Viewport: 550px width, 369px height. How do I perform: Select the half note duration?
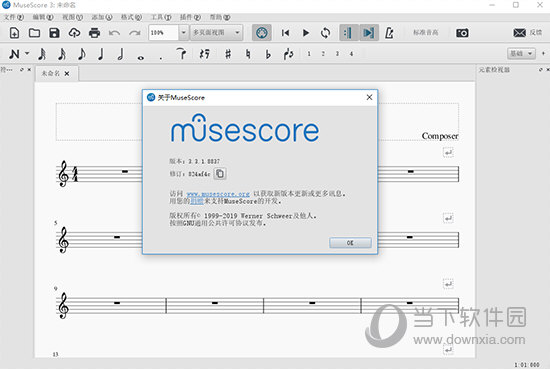click(x=121, y=54)
